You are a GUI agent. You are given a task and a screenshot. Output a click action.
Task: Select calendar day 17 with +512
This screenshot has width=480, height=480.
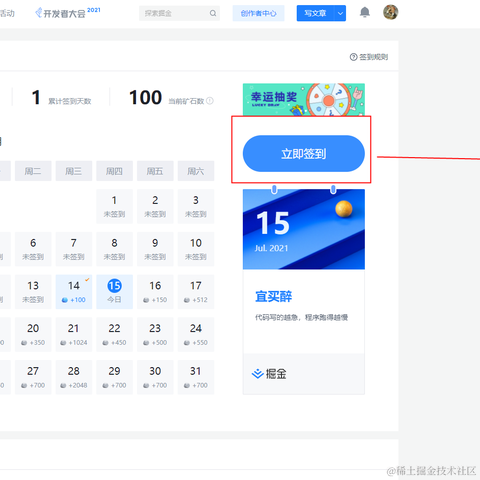click(x=196, y=292)
